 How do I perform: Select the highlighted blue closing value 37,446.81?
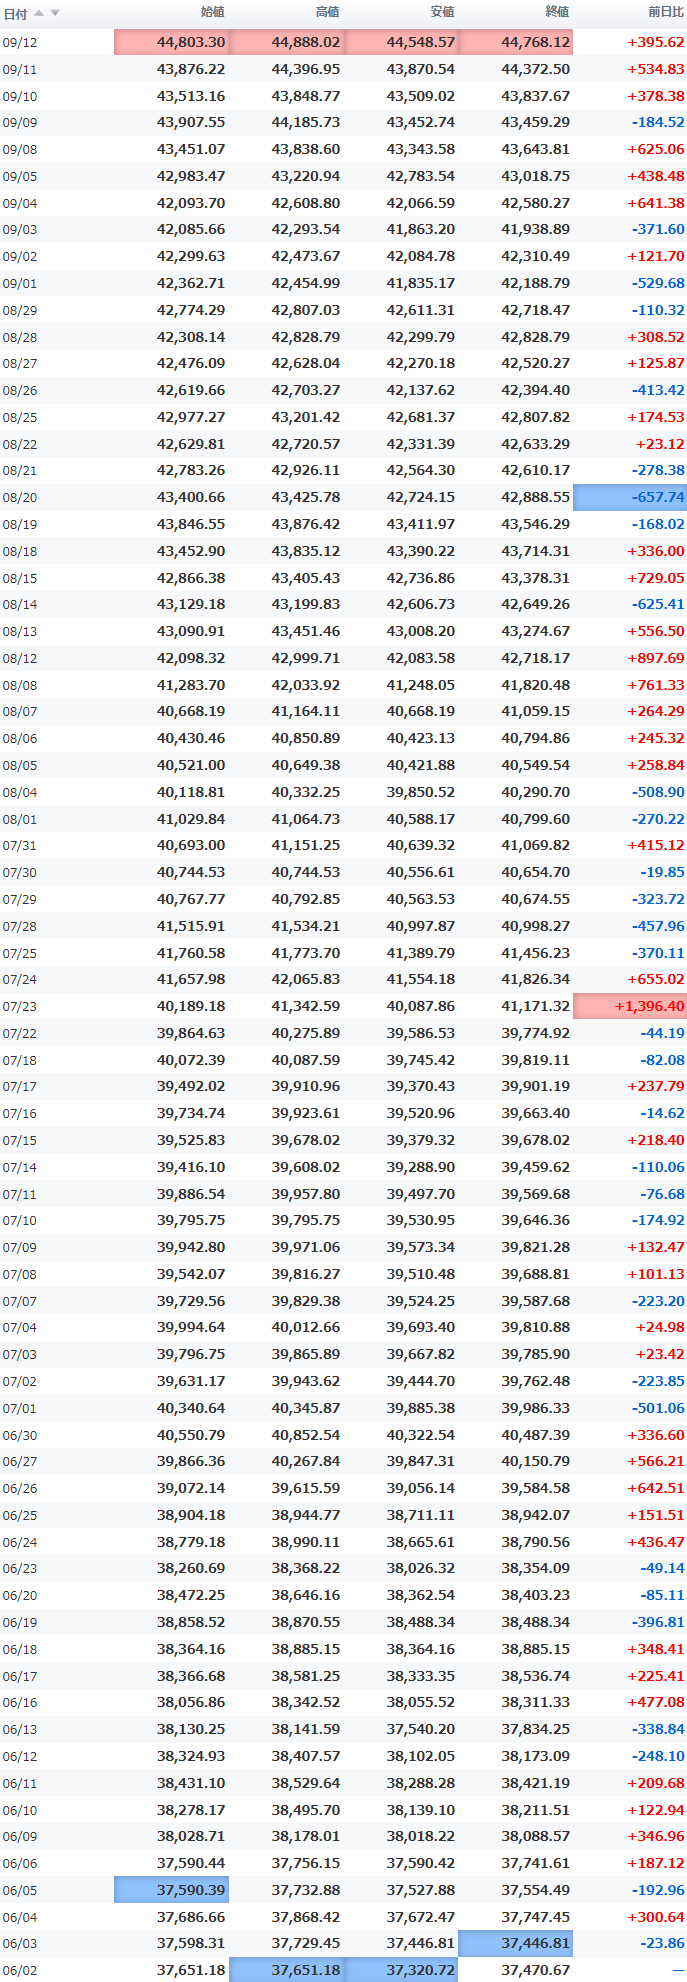516,1943
